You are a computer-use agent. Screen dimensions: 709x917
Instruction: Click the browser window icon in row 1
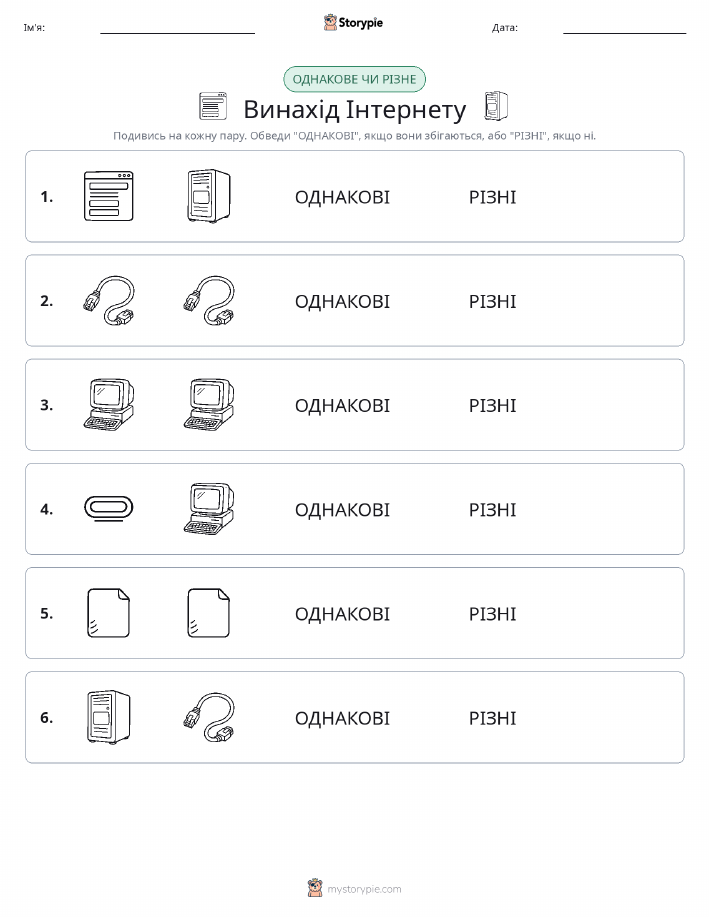[x=109, y=196]
